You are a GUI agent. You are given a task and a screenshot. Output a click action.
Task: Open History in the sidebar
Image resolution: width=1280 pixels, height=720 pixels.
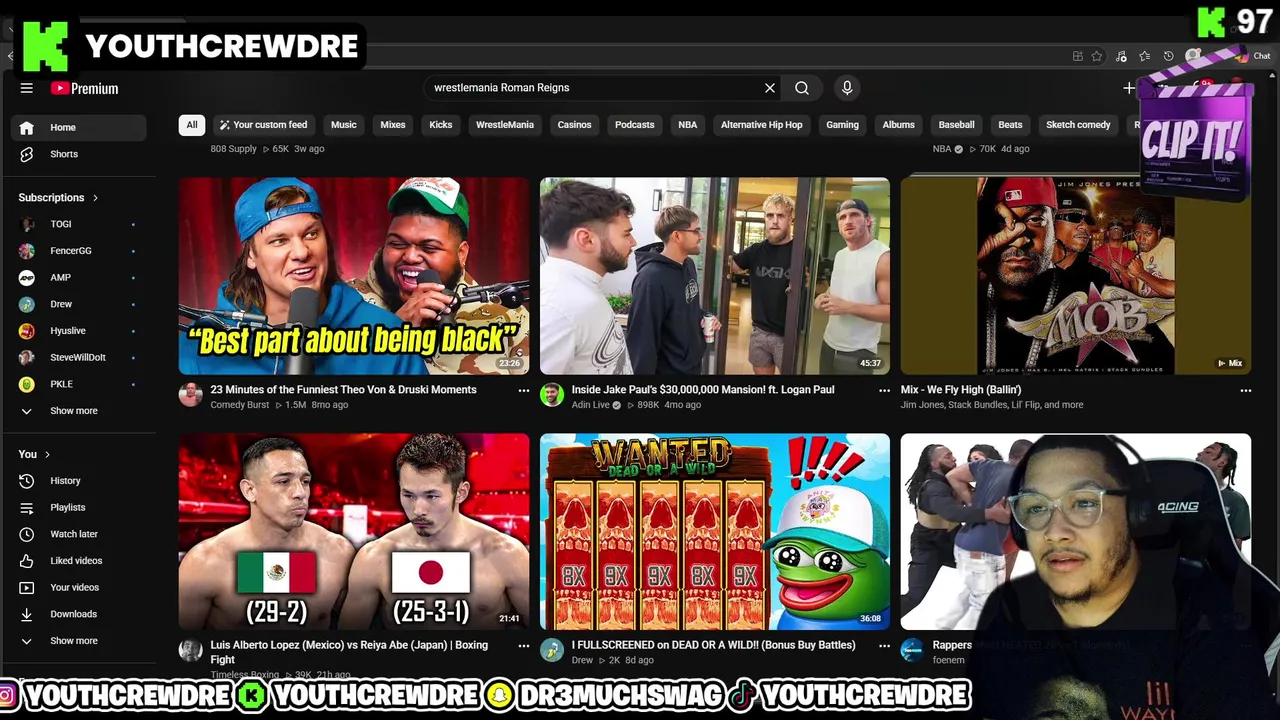click(x=79, y=481)
